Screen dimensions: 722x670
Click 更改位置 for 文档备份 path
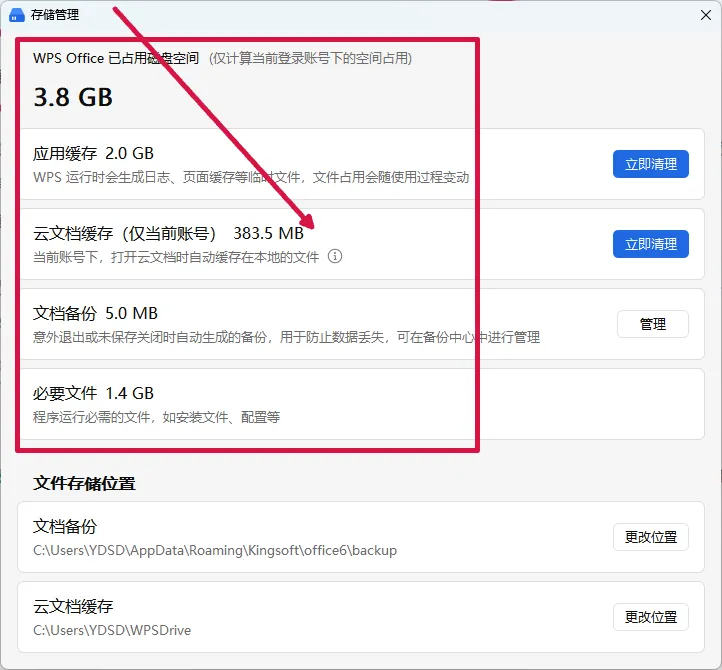pyautogui.click(x=651, y=537)
